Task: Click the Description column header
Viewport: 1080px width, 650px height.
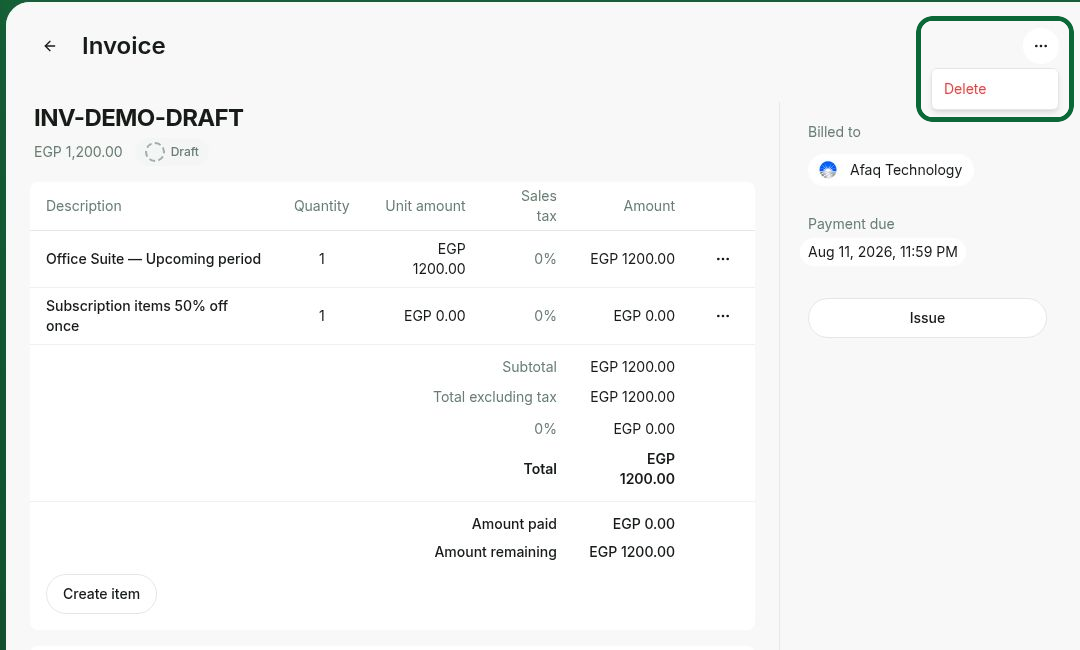Action: point(83,206)
